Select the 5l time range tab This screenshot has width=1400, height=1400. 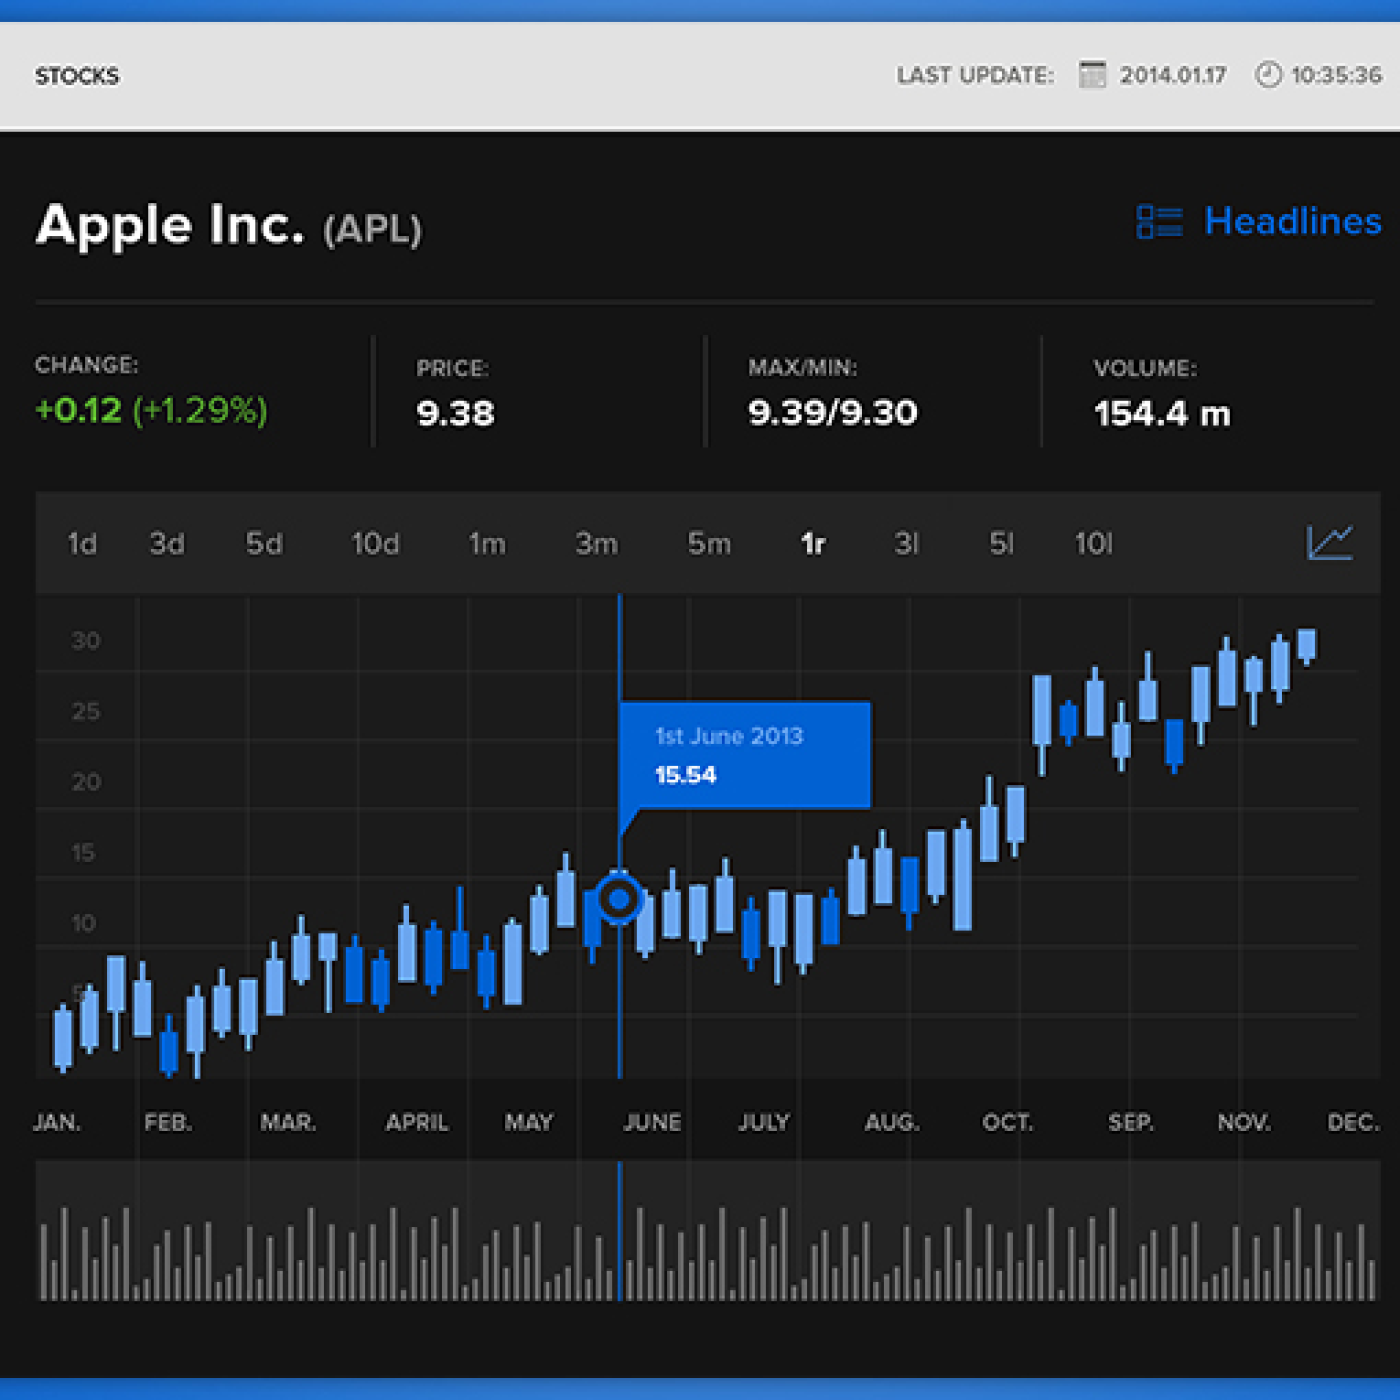[1001, 544]
